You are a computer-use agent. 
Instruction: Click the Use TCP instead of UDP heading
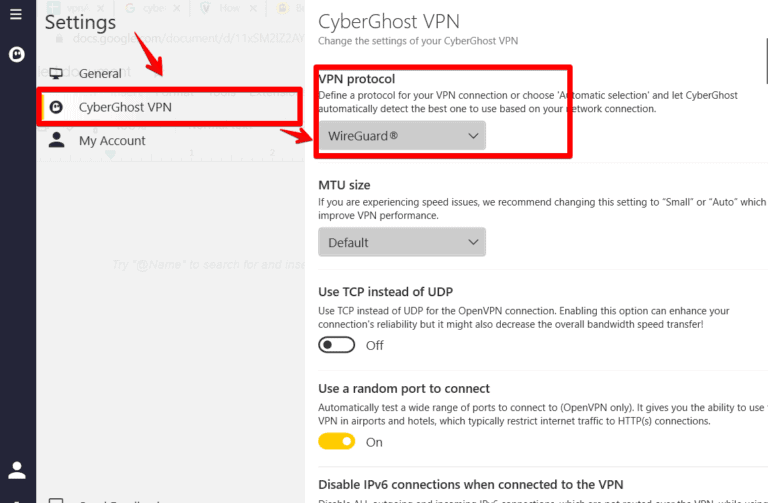click(385, 292)
